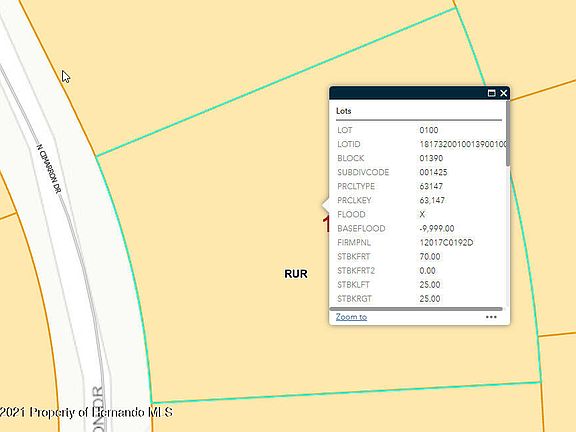Click the LOTID field label

coord(349,144)
